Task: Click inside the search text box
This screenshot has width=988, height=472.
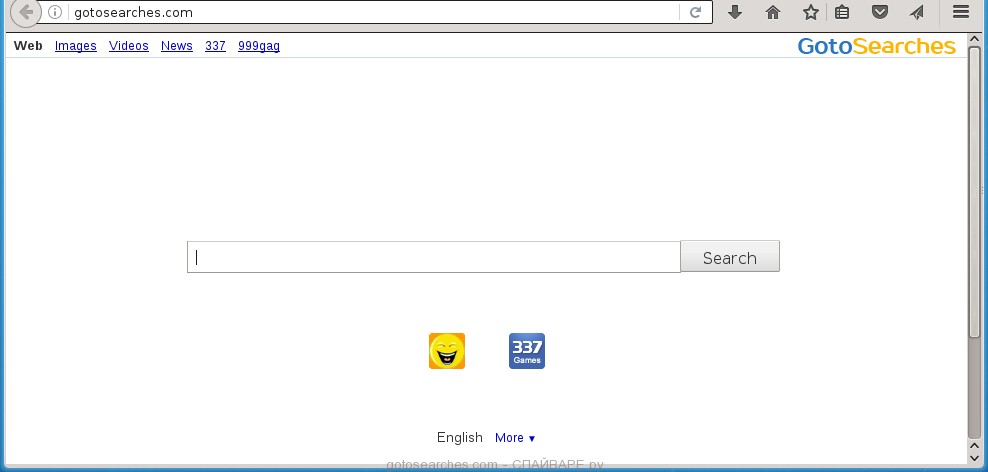Action: [433, 257]
